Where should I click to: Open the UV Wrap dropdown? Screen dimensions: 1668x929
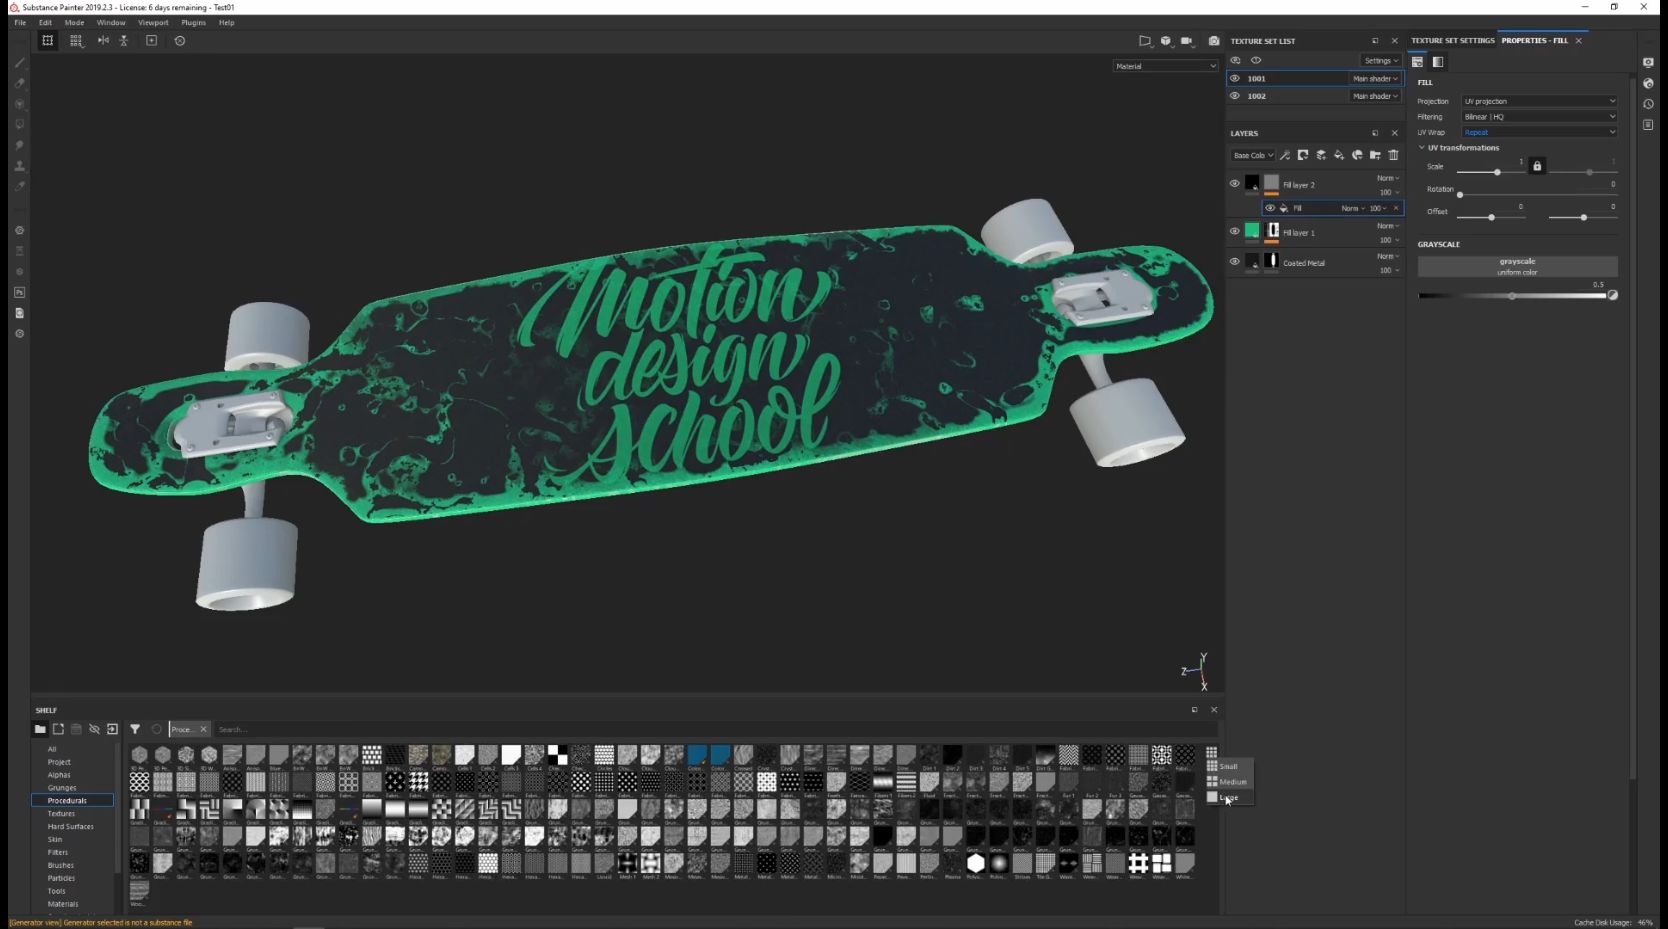point(1539,132)
